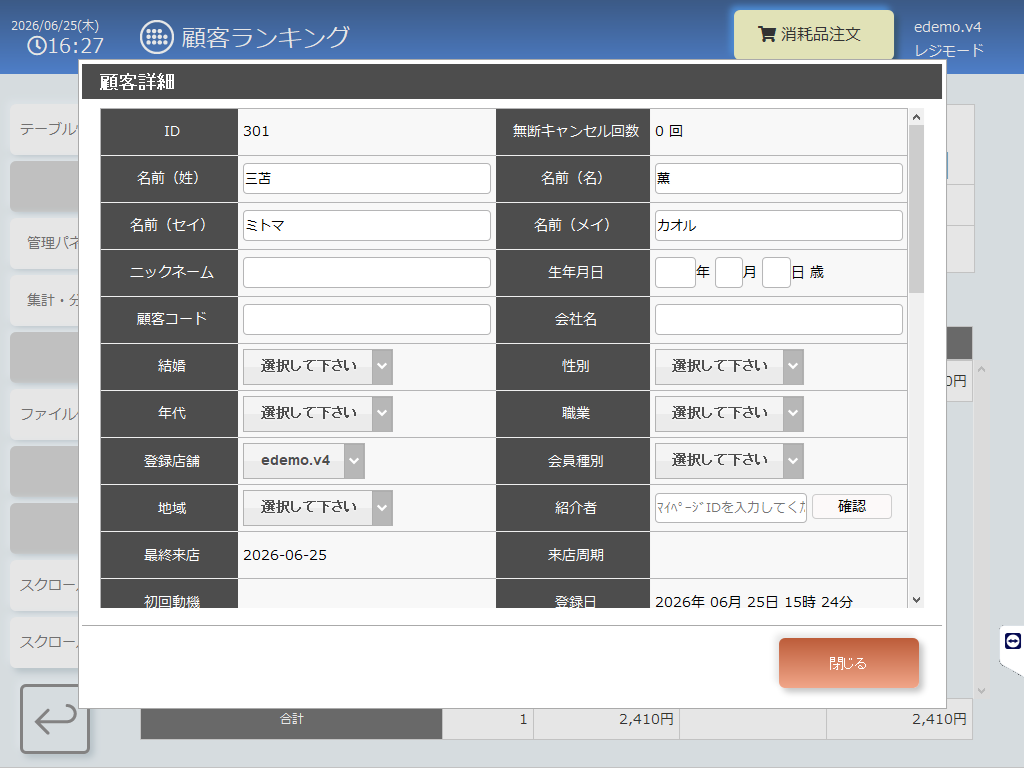Open the 地域 dropdown
The image size is (1024, 768).
317,507
